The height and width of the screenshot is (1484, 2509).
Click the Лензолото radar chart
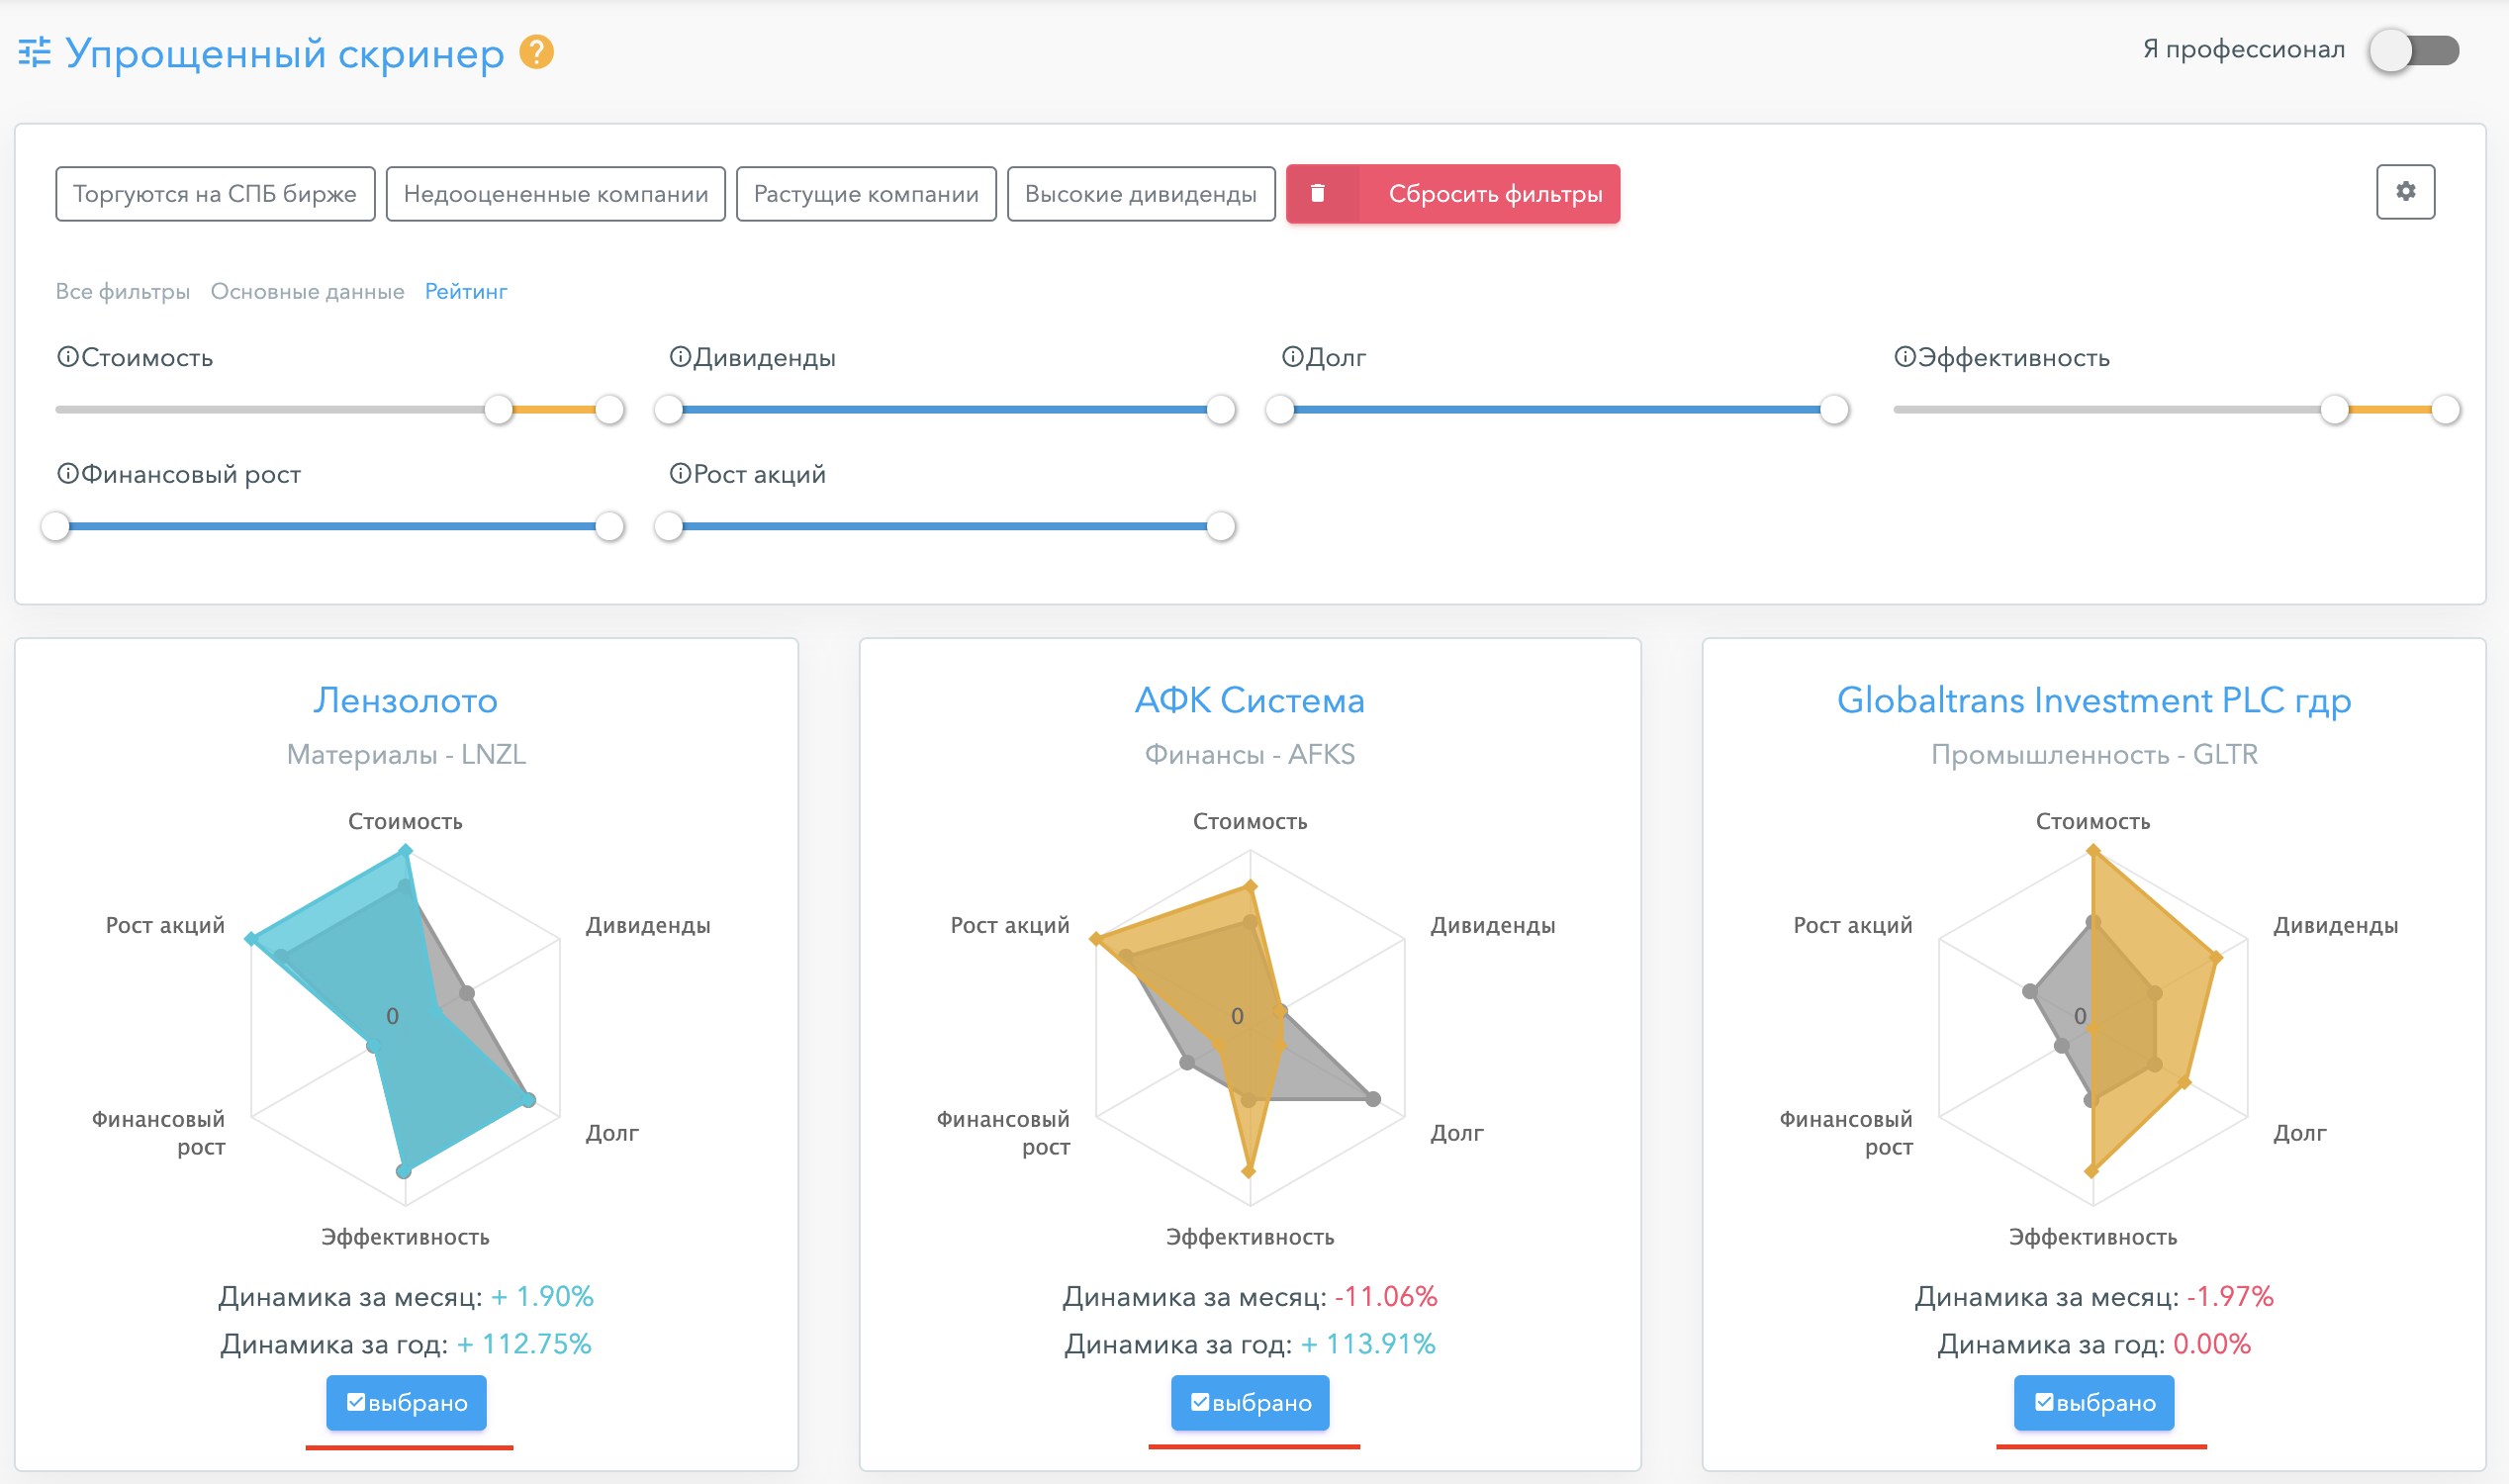405,1027
